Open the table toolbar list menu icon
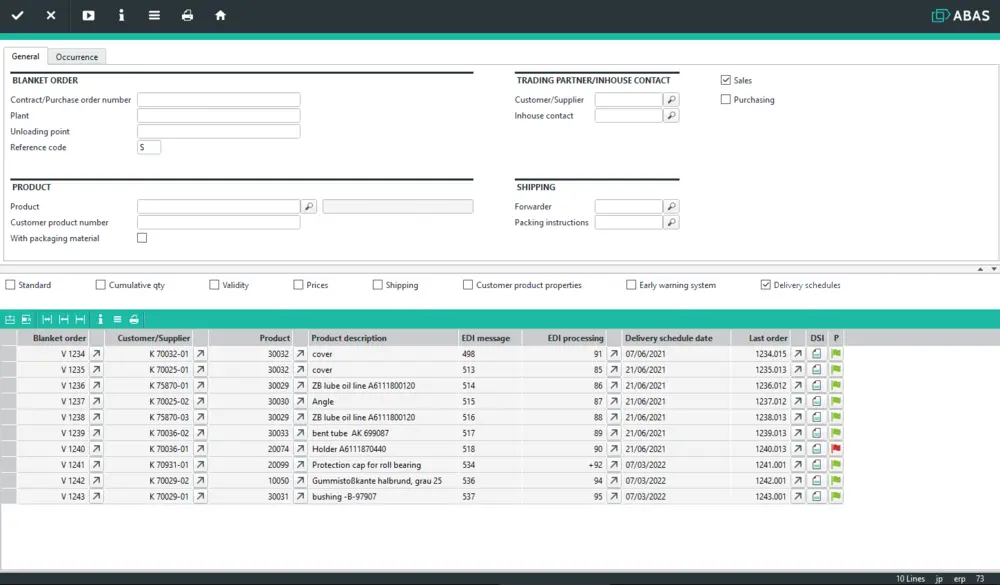Screen dimensions: 1000x585 tap(117, 319)
